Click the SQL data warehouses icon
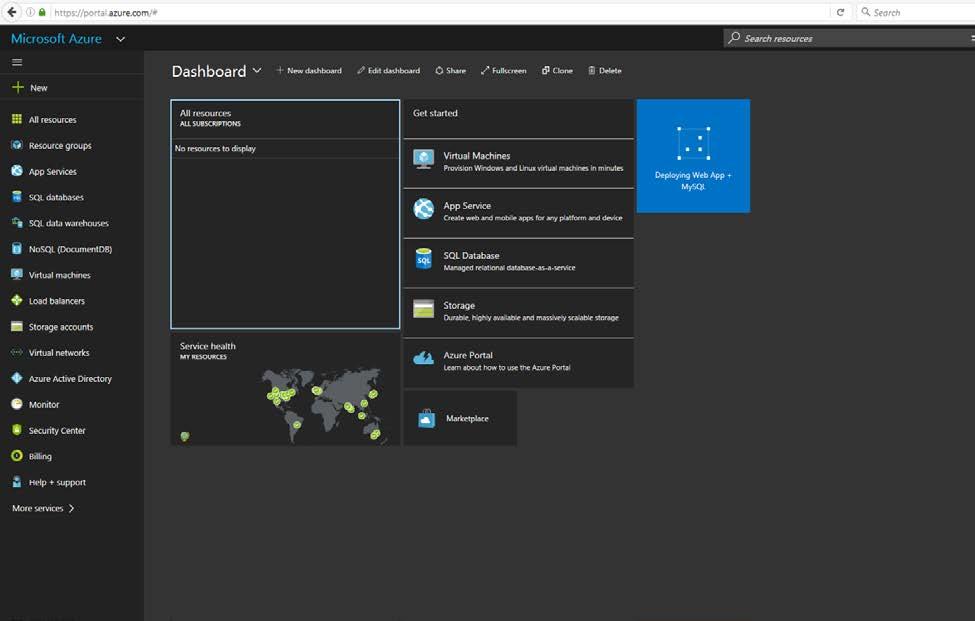This screenshot has width=975, height=621. (x=17, y=223)
